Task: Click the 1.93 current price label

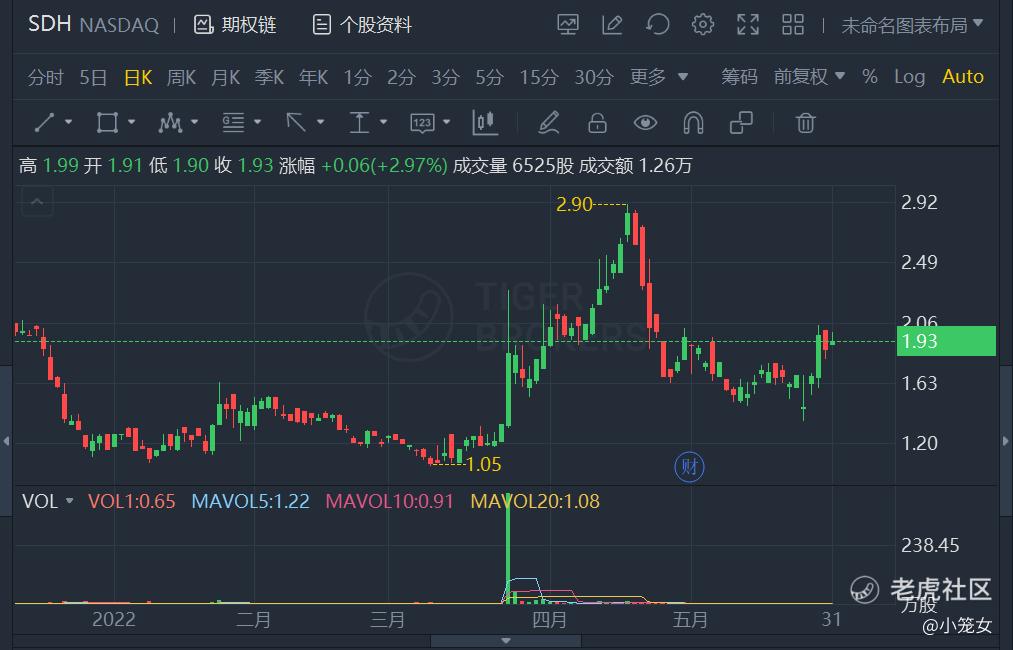Action: tap(946, 341)
